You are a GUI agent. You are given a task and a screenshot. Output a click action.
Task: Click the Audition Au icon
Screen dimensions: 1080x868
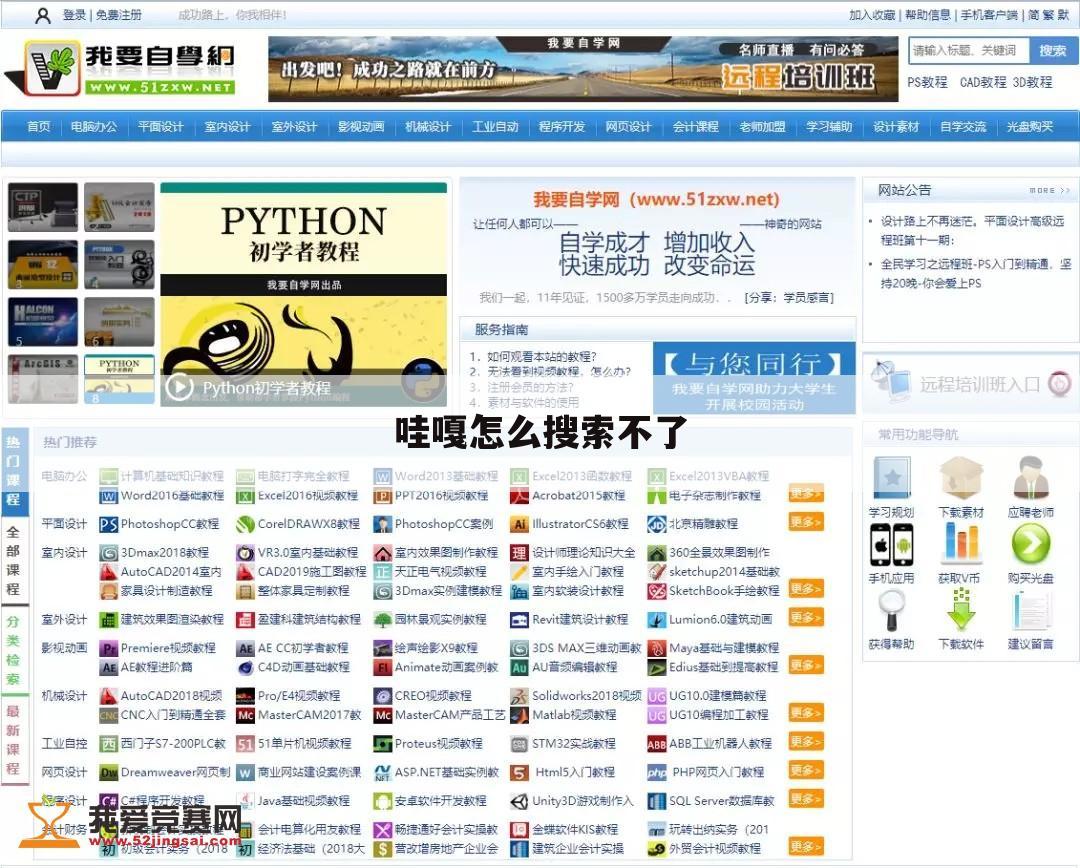coord(519,668)
